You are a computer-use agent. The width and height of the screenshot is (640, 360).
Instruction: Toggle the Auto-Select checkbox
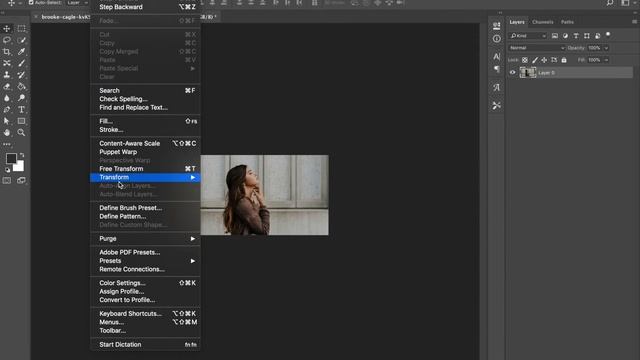coord(31,2)
